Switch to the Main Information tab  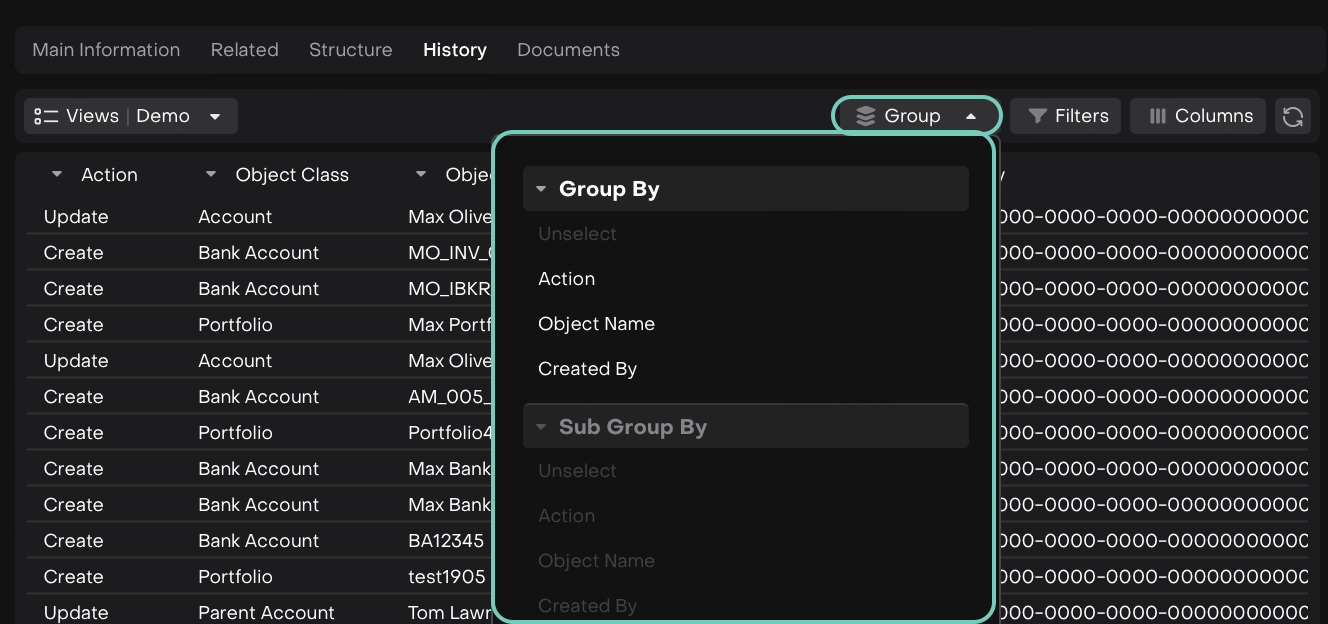[106, 50]
